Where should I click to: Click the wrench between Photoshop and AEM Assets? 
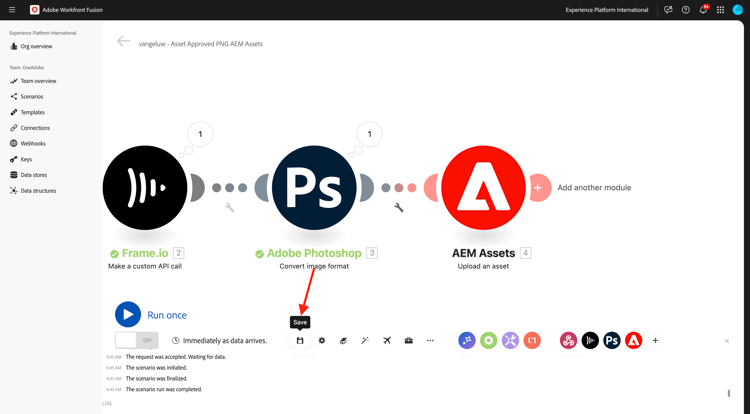click(398, 207)
